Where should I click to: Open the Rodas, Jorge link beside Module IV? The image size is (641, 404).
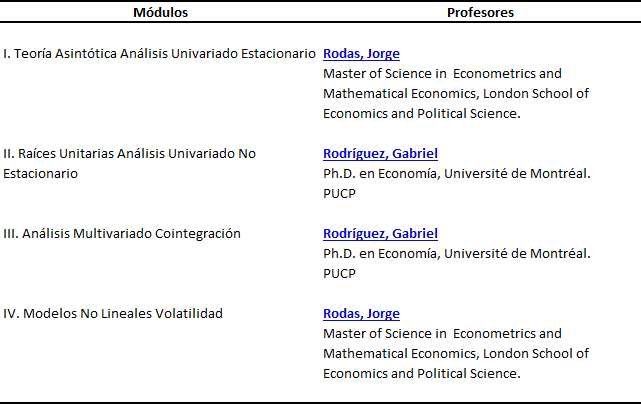362,314
